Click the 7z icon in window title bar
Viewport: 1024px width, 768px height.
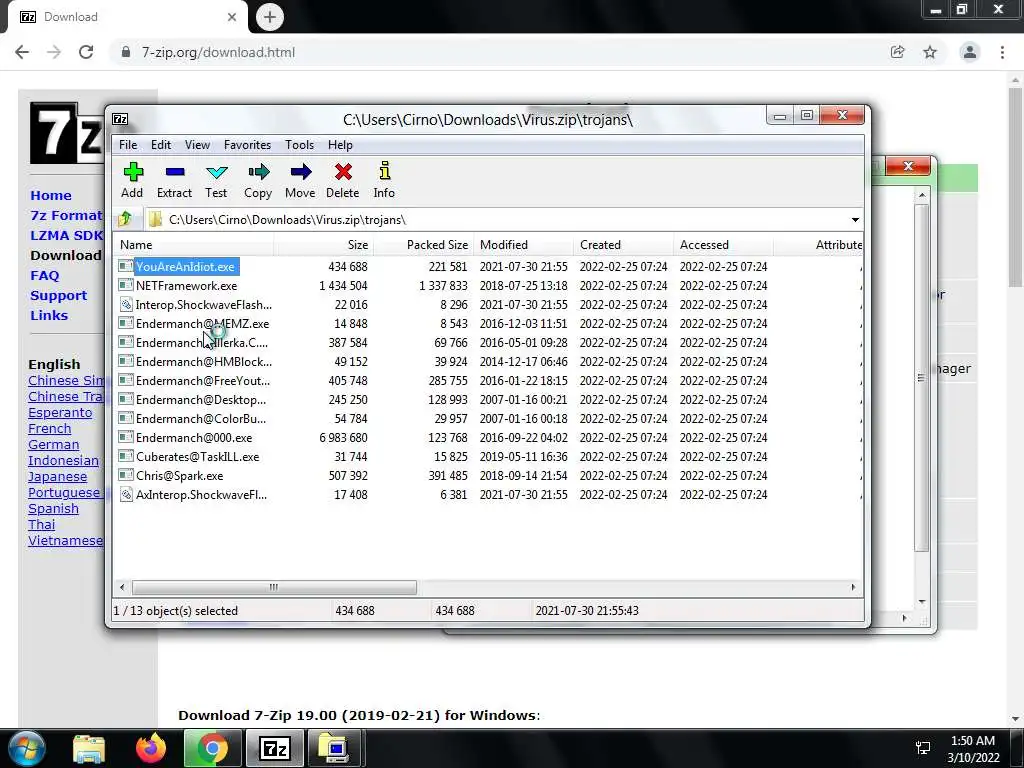(x=120, y=119)
